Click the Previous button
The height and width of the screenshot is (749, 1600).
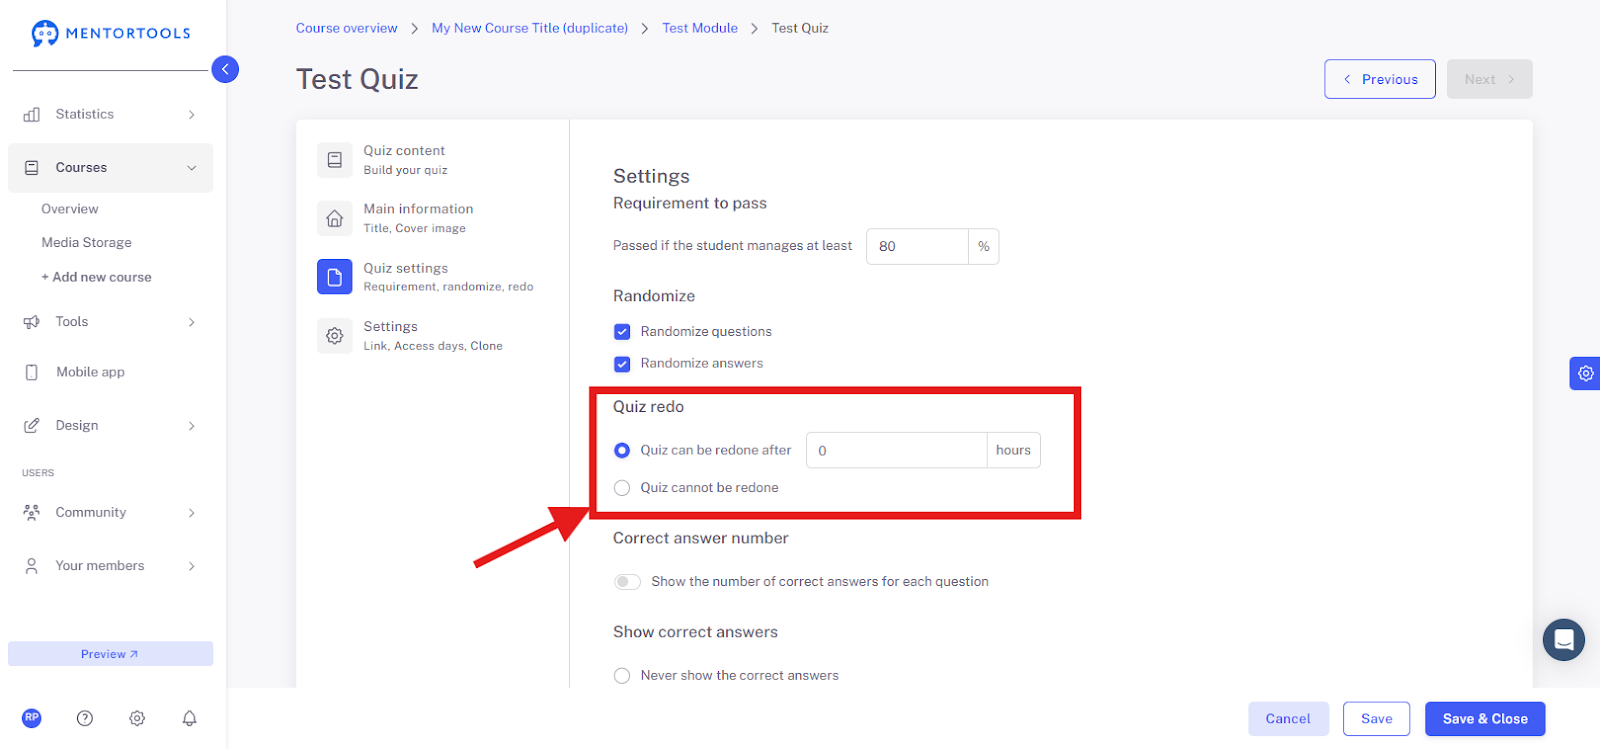tap(1380, 79)
